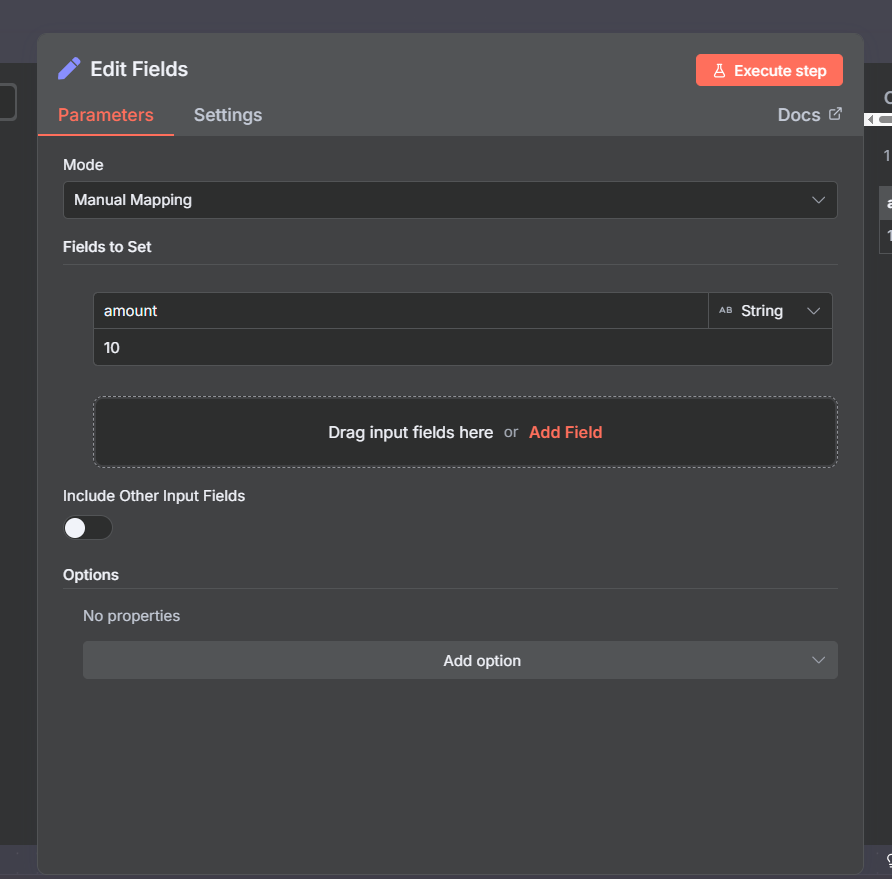Click the external link icon next to Docs
Viewport: 892px width, 879px height.
click(x=836, y=114)
